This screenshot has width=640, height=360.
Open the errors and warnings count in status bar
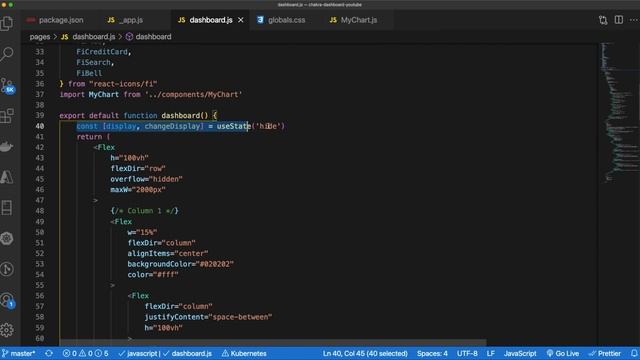pyautogui.click(x=85, y=353)
